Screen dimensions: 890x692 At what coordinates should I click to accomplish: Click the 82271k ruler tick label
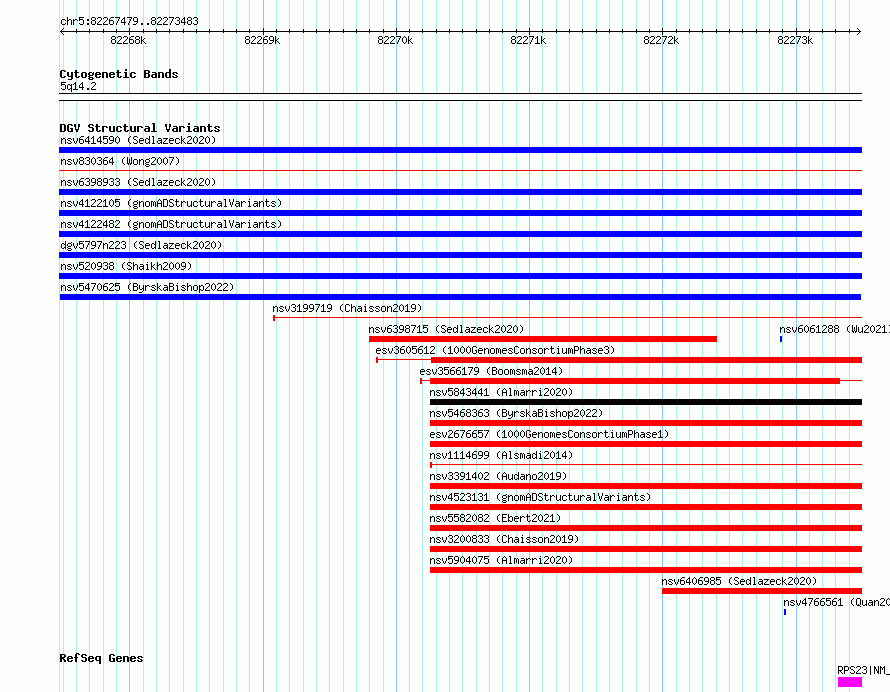click(528, 40)
